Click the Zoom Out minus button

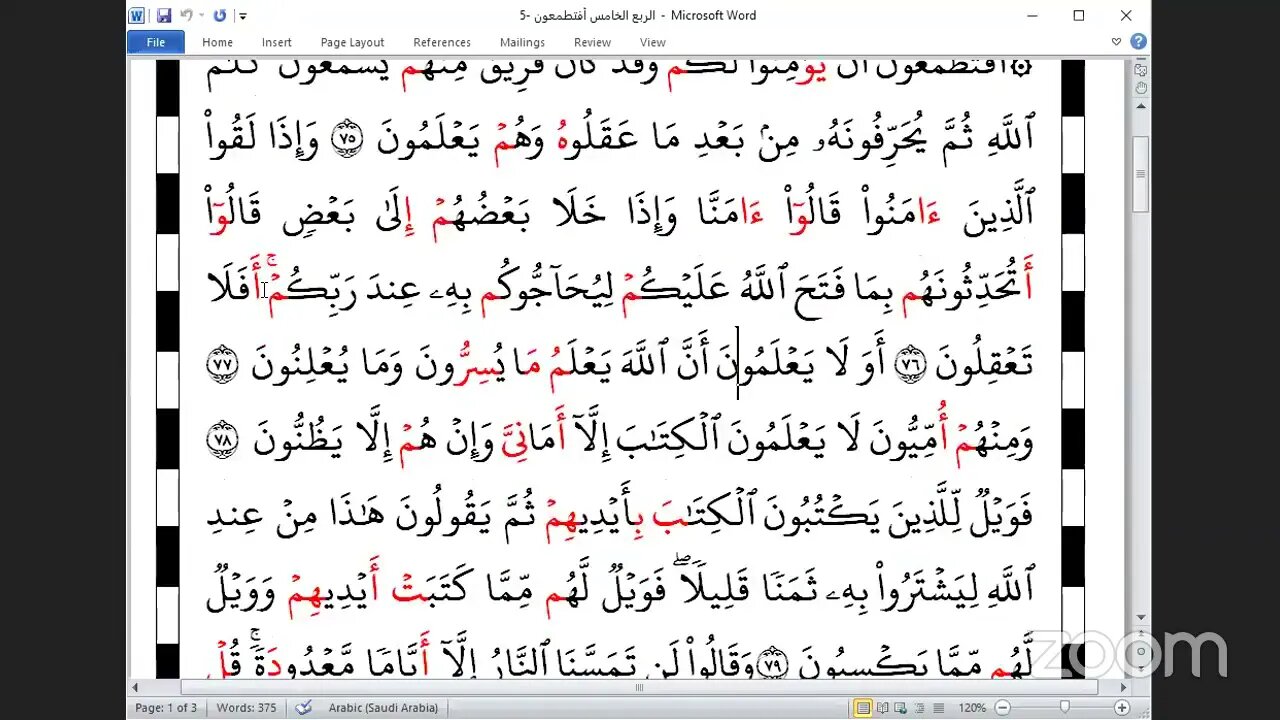click(1002, 708)
